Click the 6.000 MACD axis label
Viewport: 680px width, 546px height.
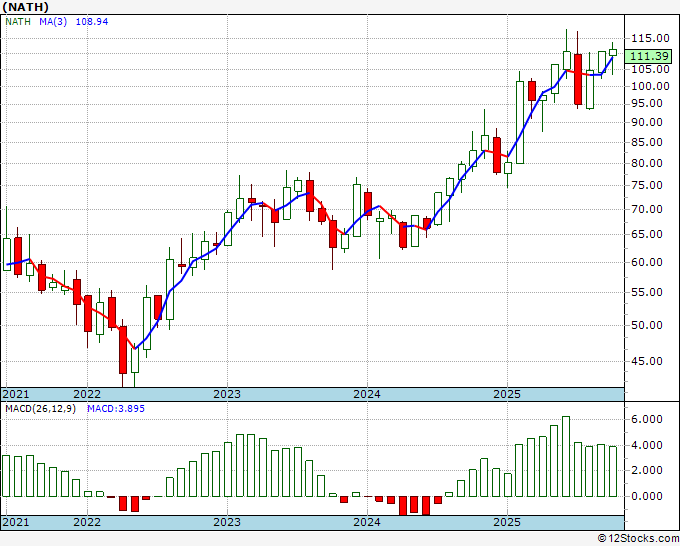(646, 419)
